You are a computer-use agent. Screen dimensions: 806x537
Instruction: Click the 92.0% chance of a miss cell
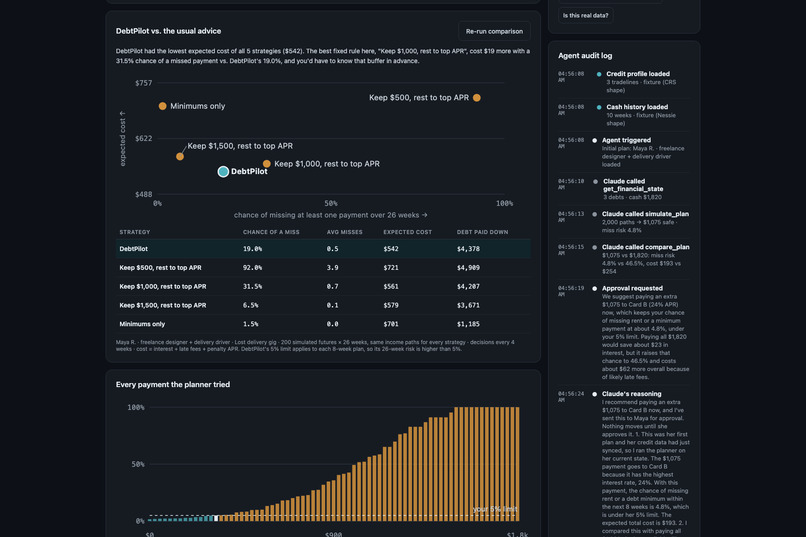252,268
